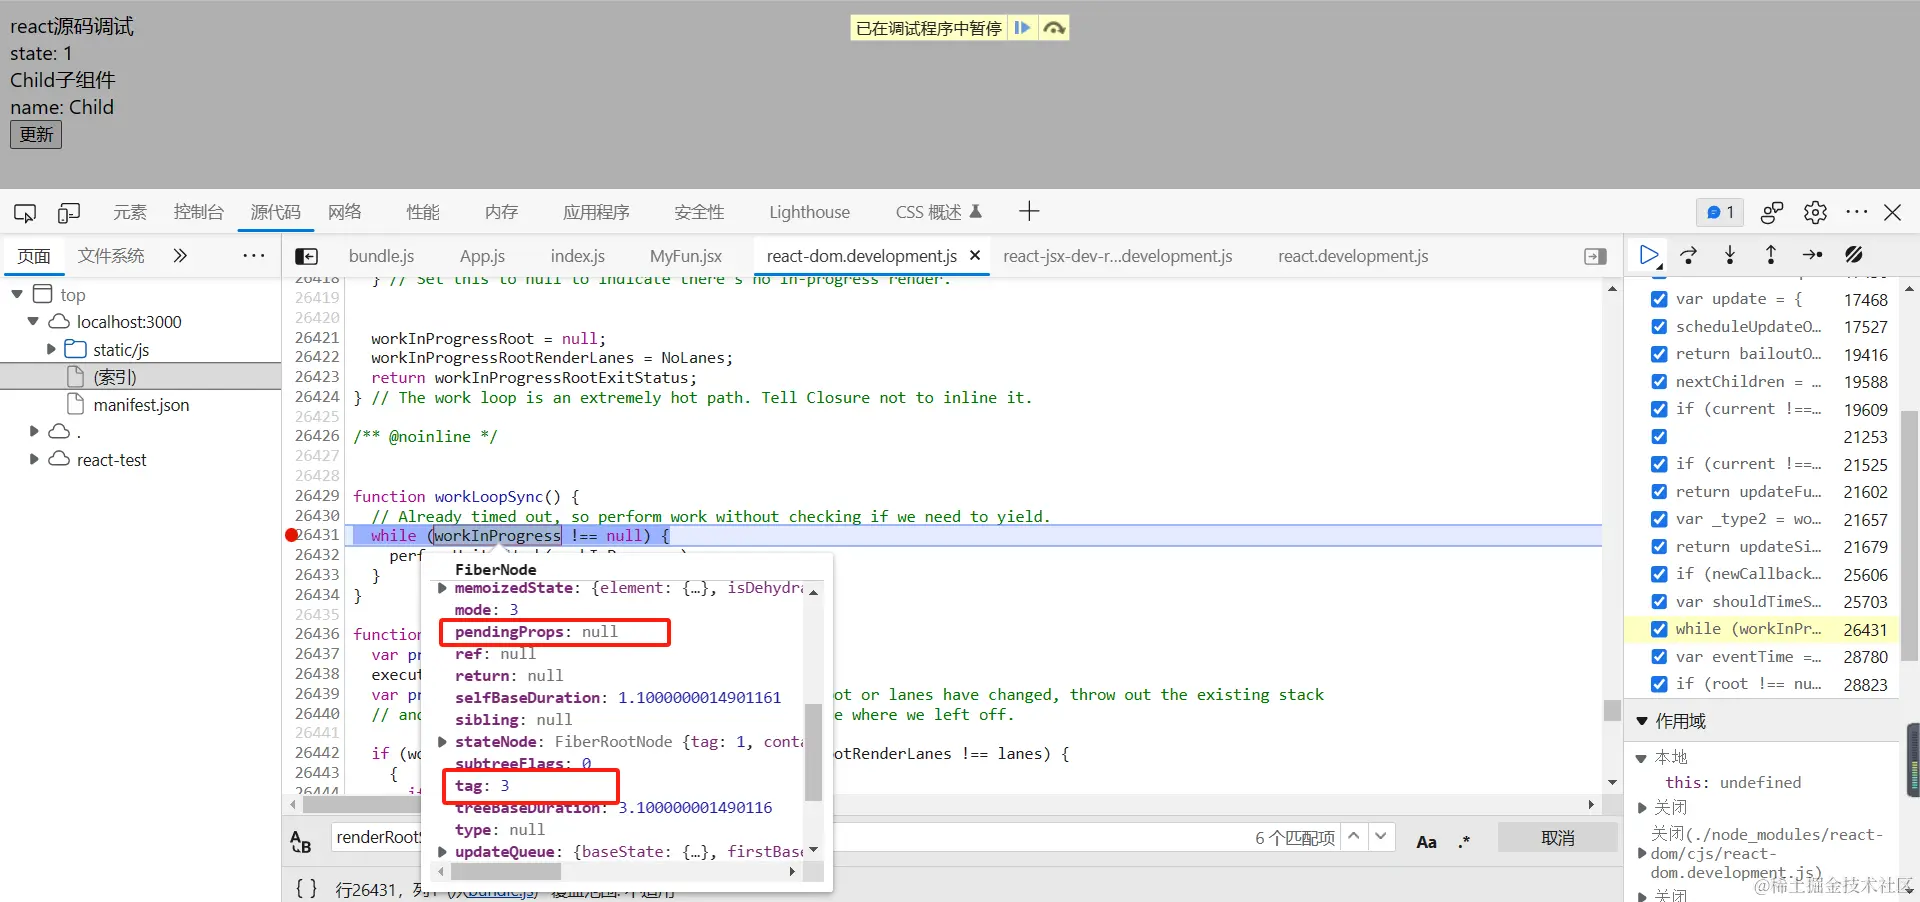The width and height of the screenshot is (1920, 902).
Task: Collapse the 作用域 scope section
Action: point(1641,721)
